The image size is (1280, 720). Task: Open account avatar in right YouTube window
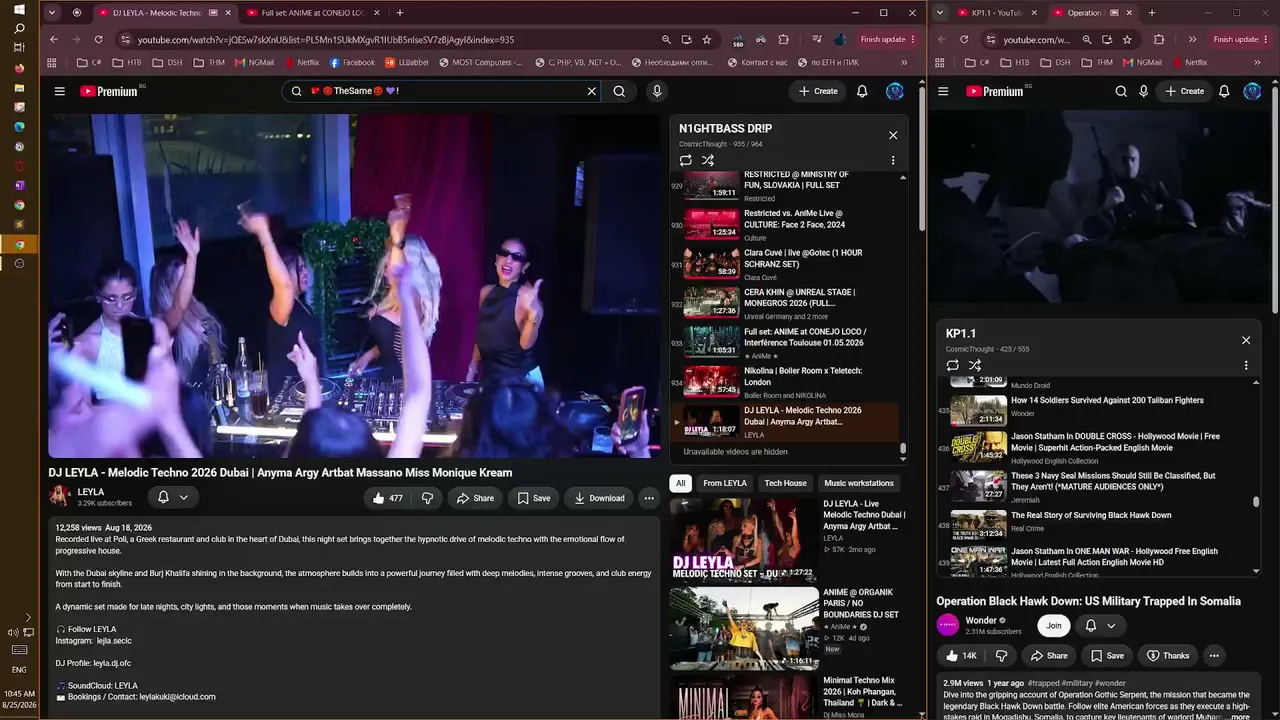[1252, 91]
